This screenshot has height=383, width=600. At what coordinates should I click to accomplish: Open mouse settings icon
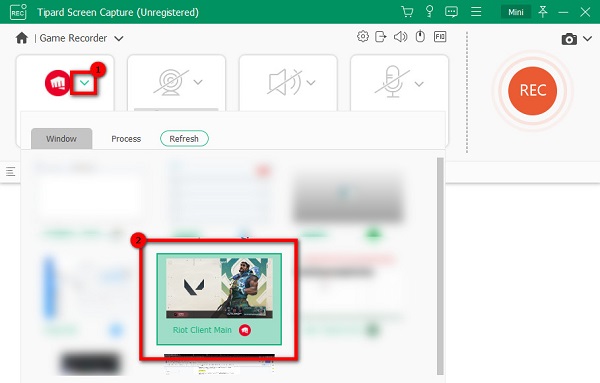[420, 37]
